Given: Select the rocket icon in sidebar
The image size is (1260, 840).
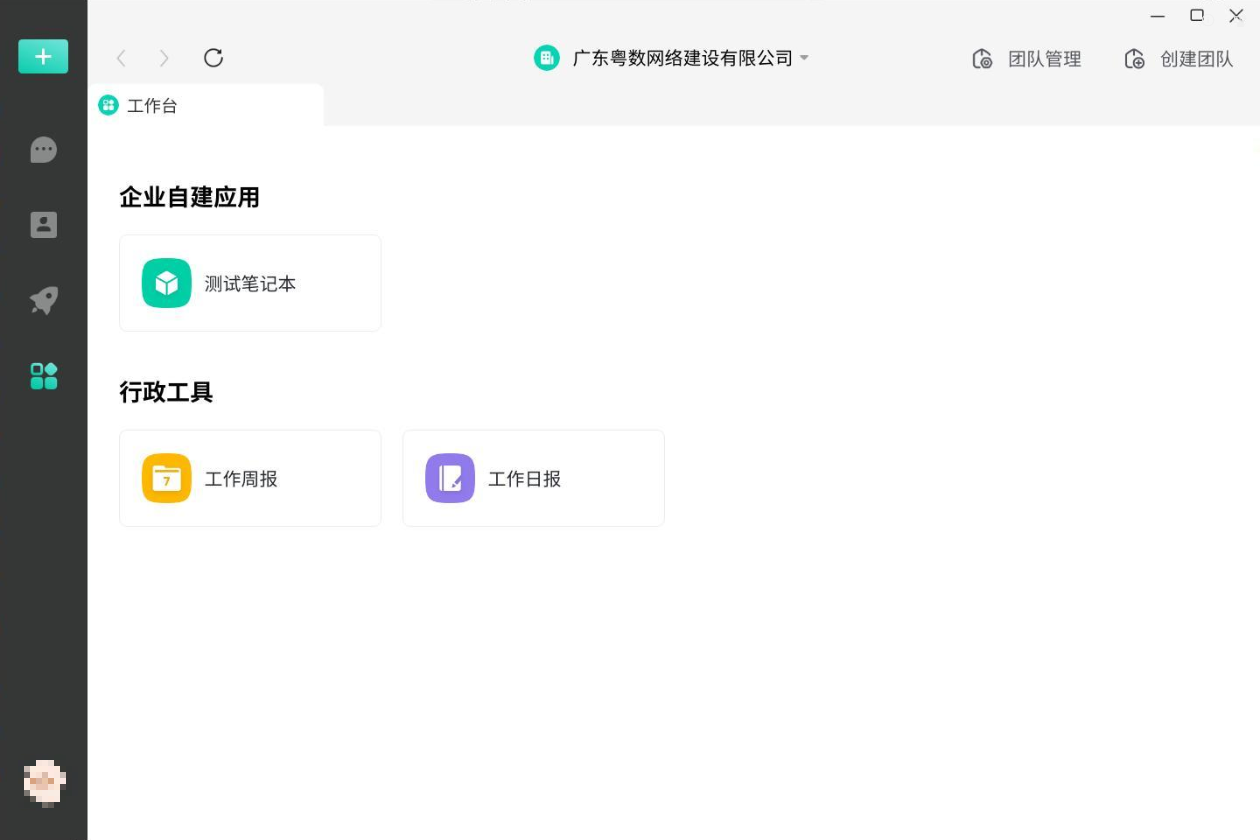Looking at the screenshot, I should pos(43,300).
